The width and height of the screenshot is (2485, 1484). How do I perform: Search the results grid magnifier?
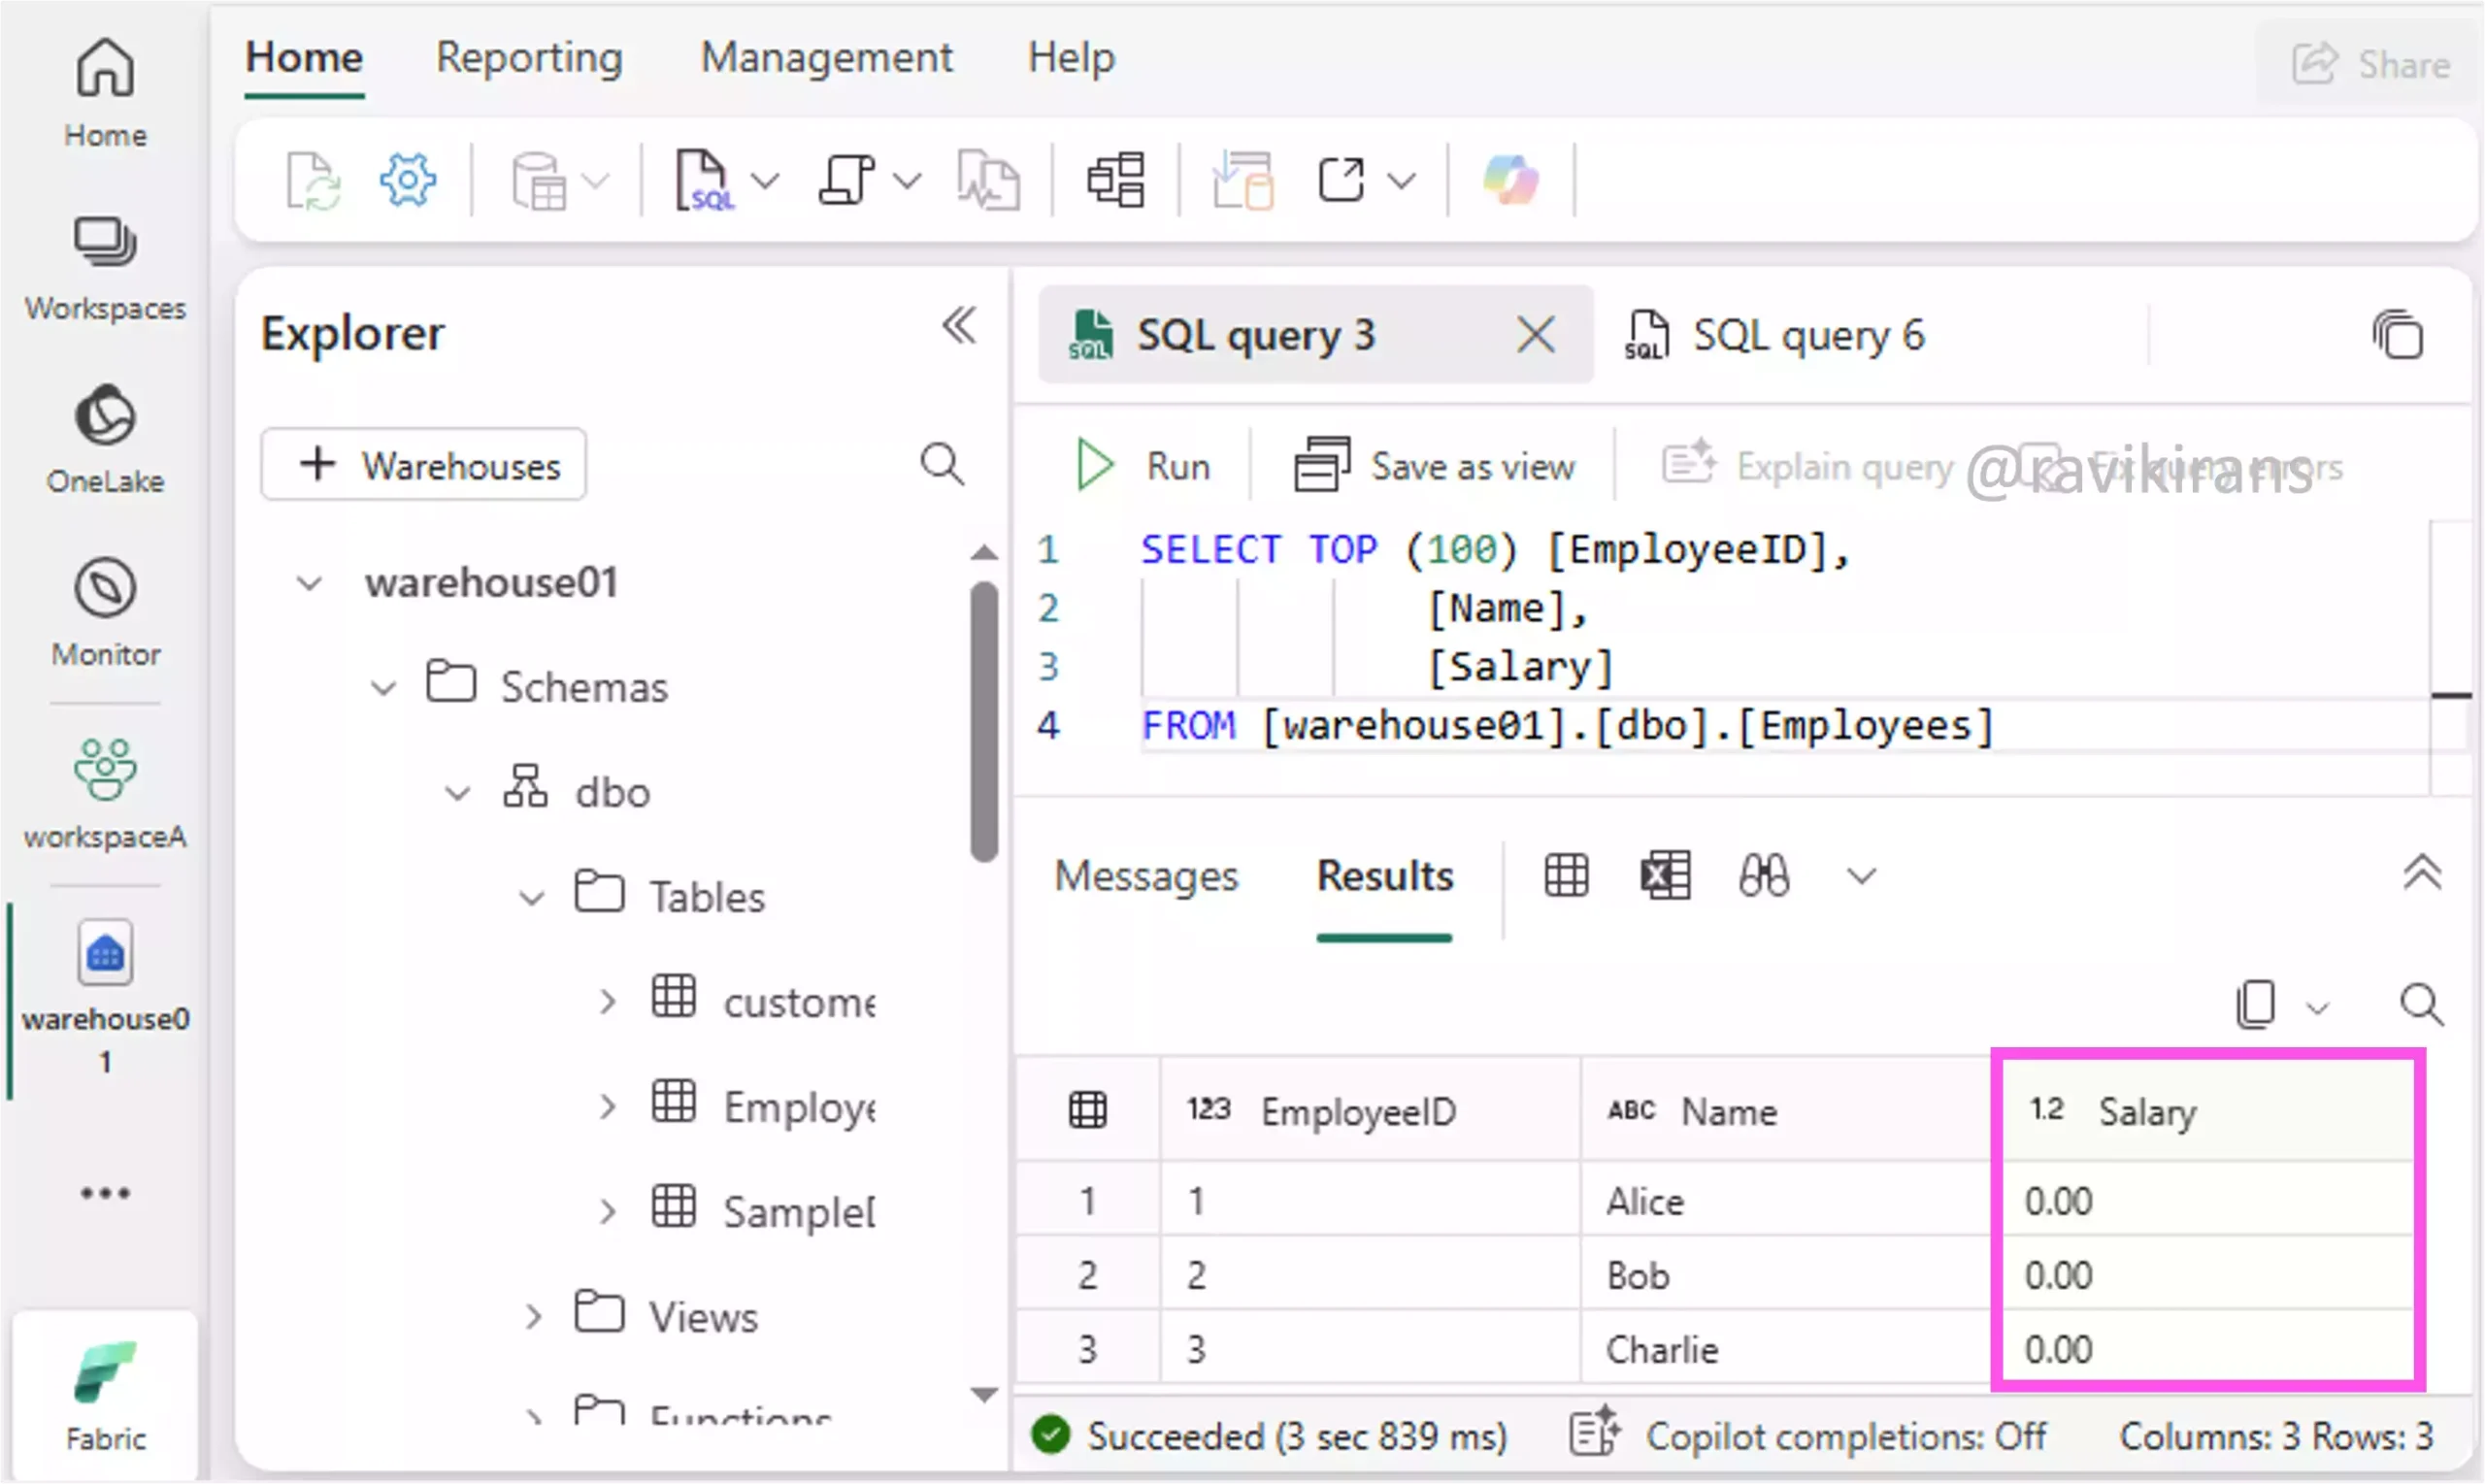(2422, 1004)
